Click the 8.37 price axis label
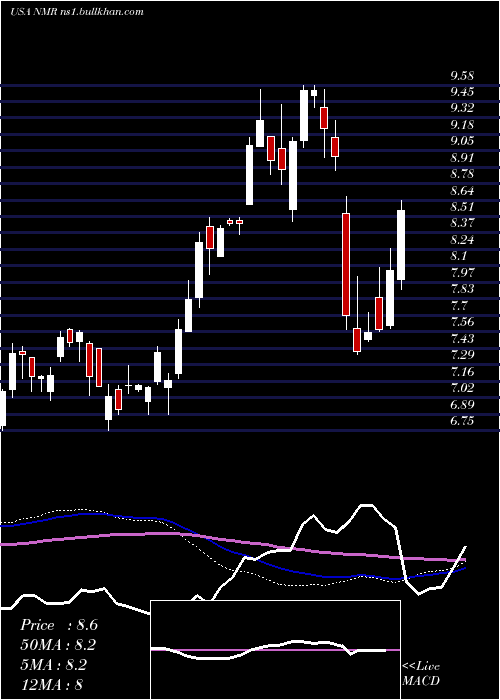The height and width of the screenshot is (700, 500). (x=462, y=223)
